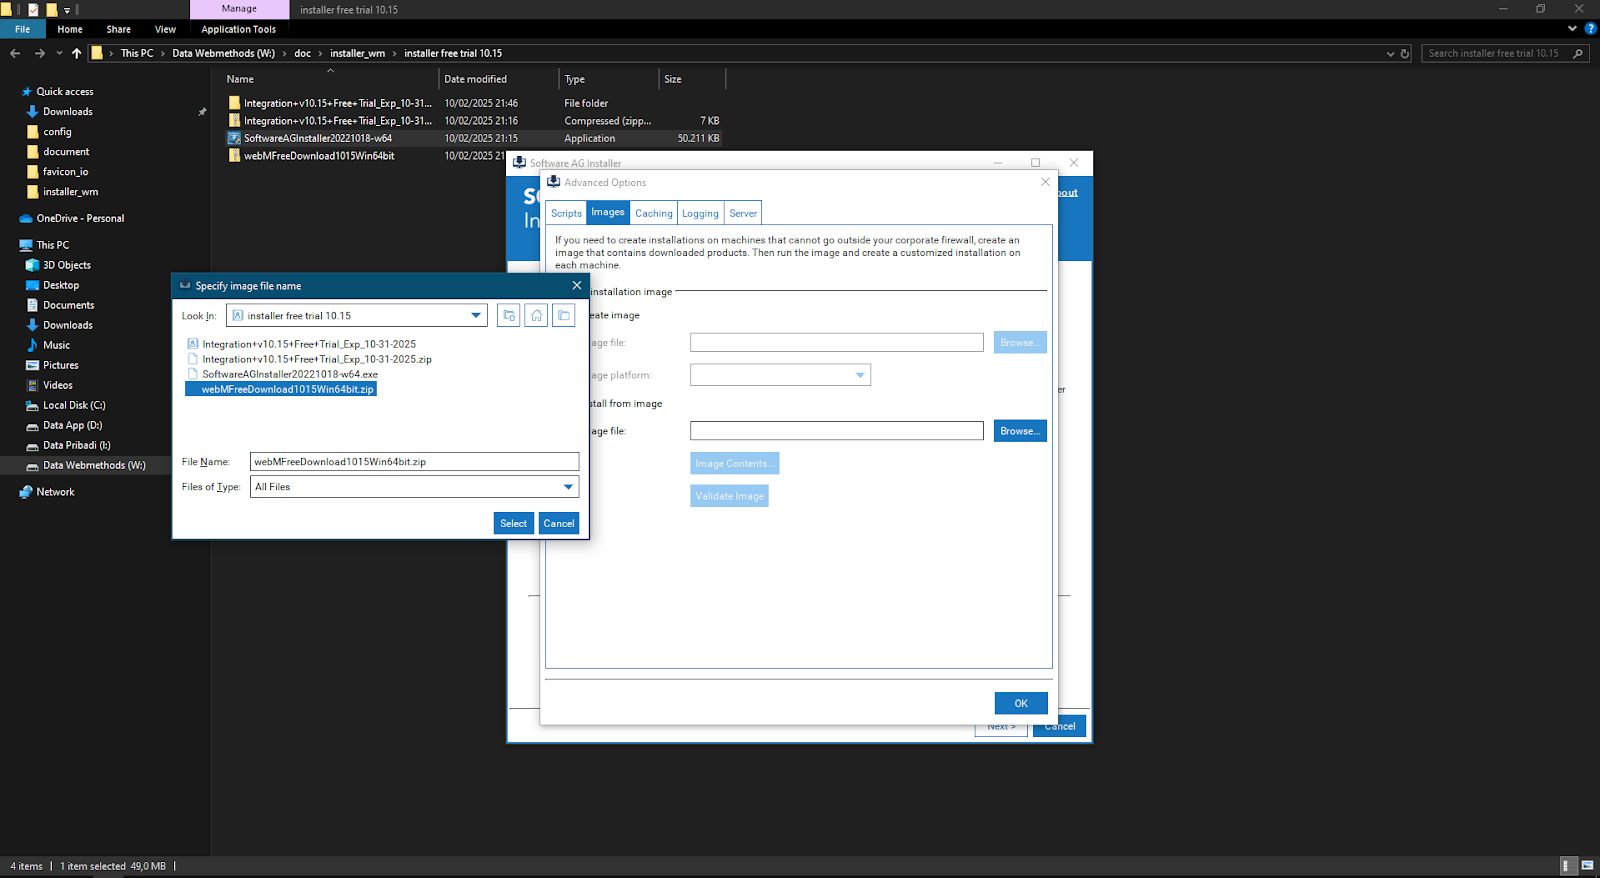Viewport: 1600px width, 878px height.
Task: Expand the Explorer ribbon chevron
Action: pyautogui.click(x=1572, y=29)
